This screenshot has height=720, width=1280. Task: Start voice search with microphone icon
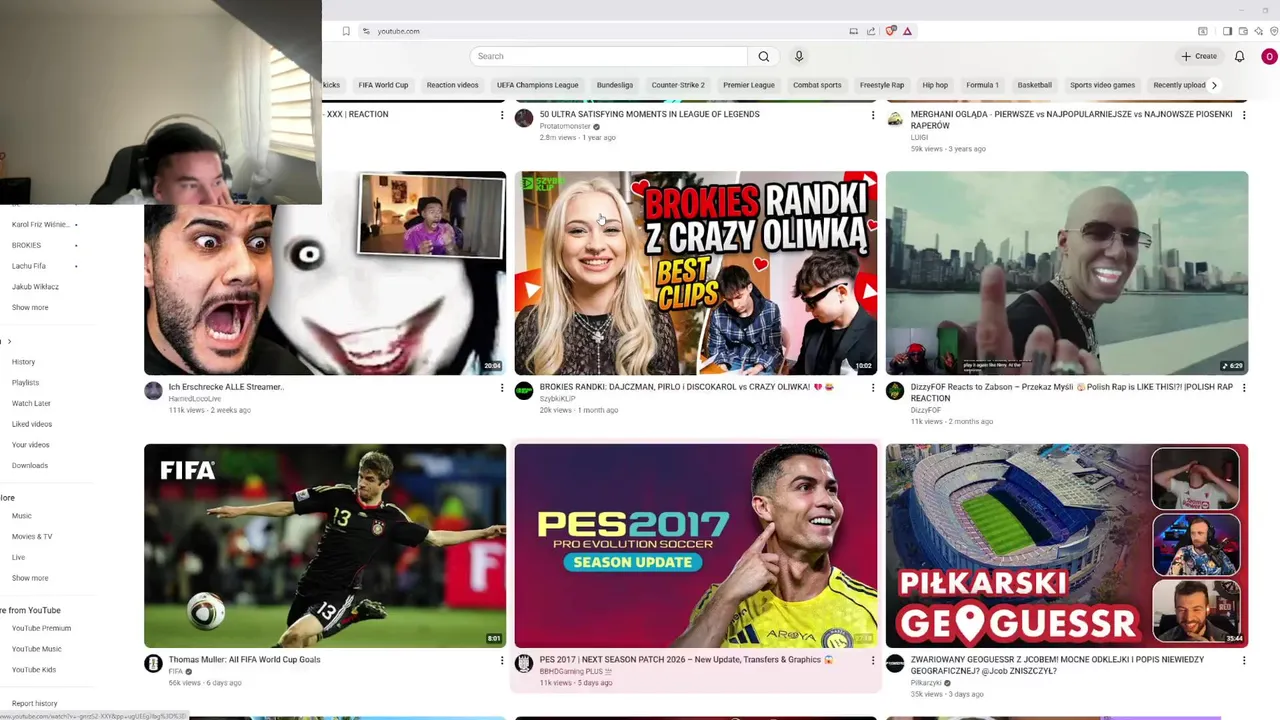point(799,56)
